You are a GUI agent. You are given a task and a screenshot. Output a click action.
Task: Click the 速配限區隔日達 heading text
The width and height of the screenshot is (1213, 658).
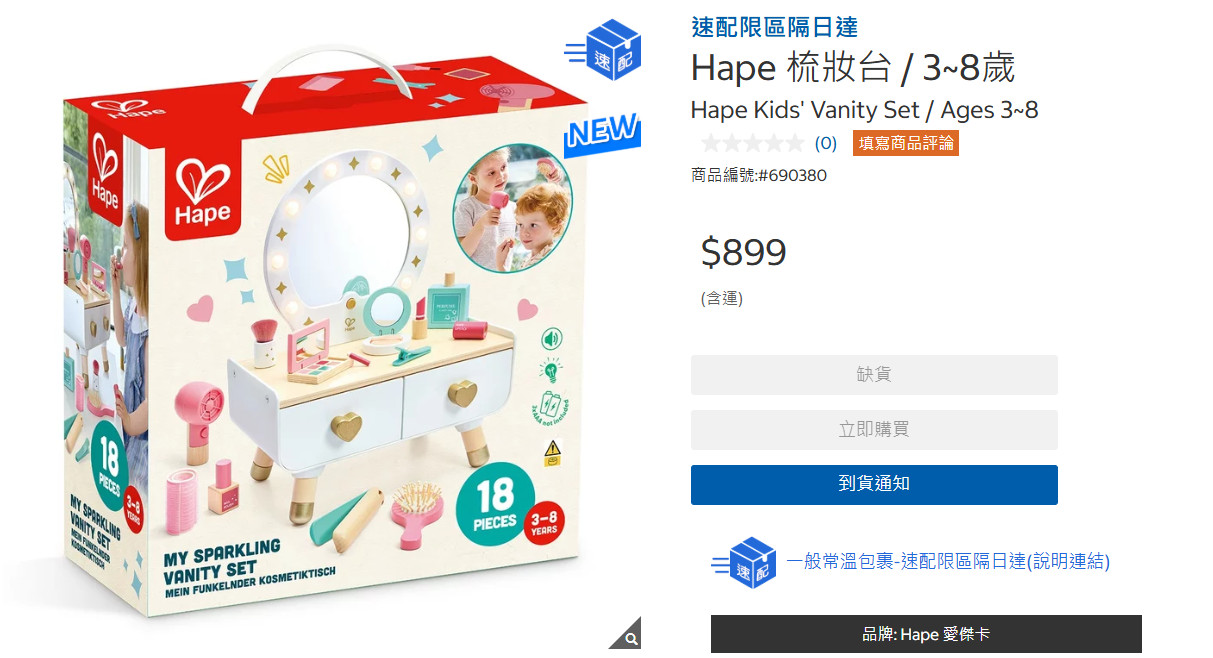point(774,27)
